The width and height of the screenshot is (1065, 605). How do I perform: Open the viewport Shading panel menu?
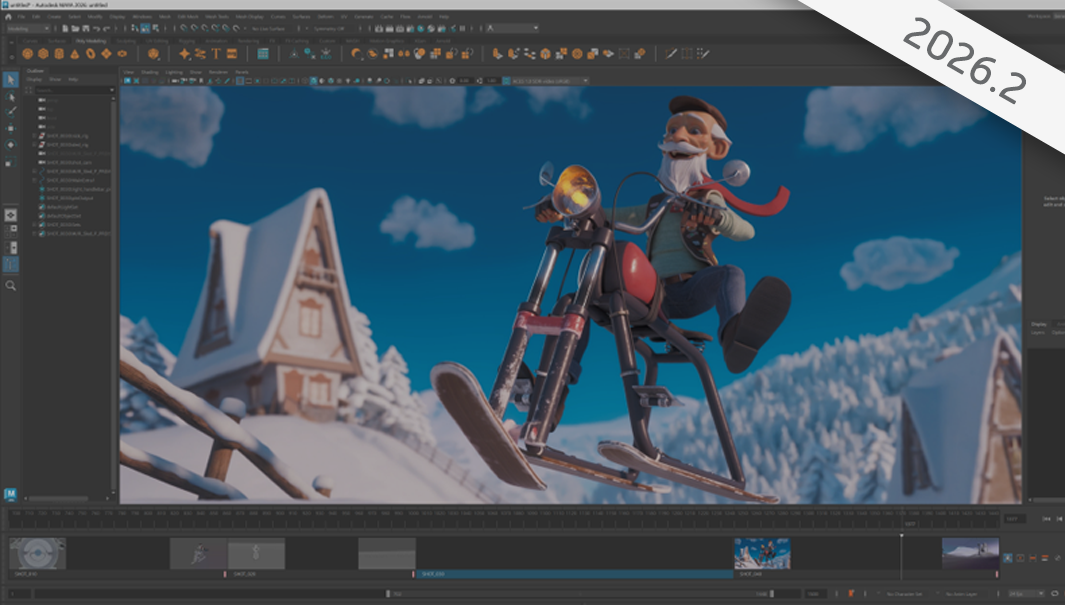point(149,72)
